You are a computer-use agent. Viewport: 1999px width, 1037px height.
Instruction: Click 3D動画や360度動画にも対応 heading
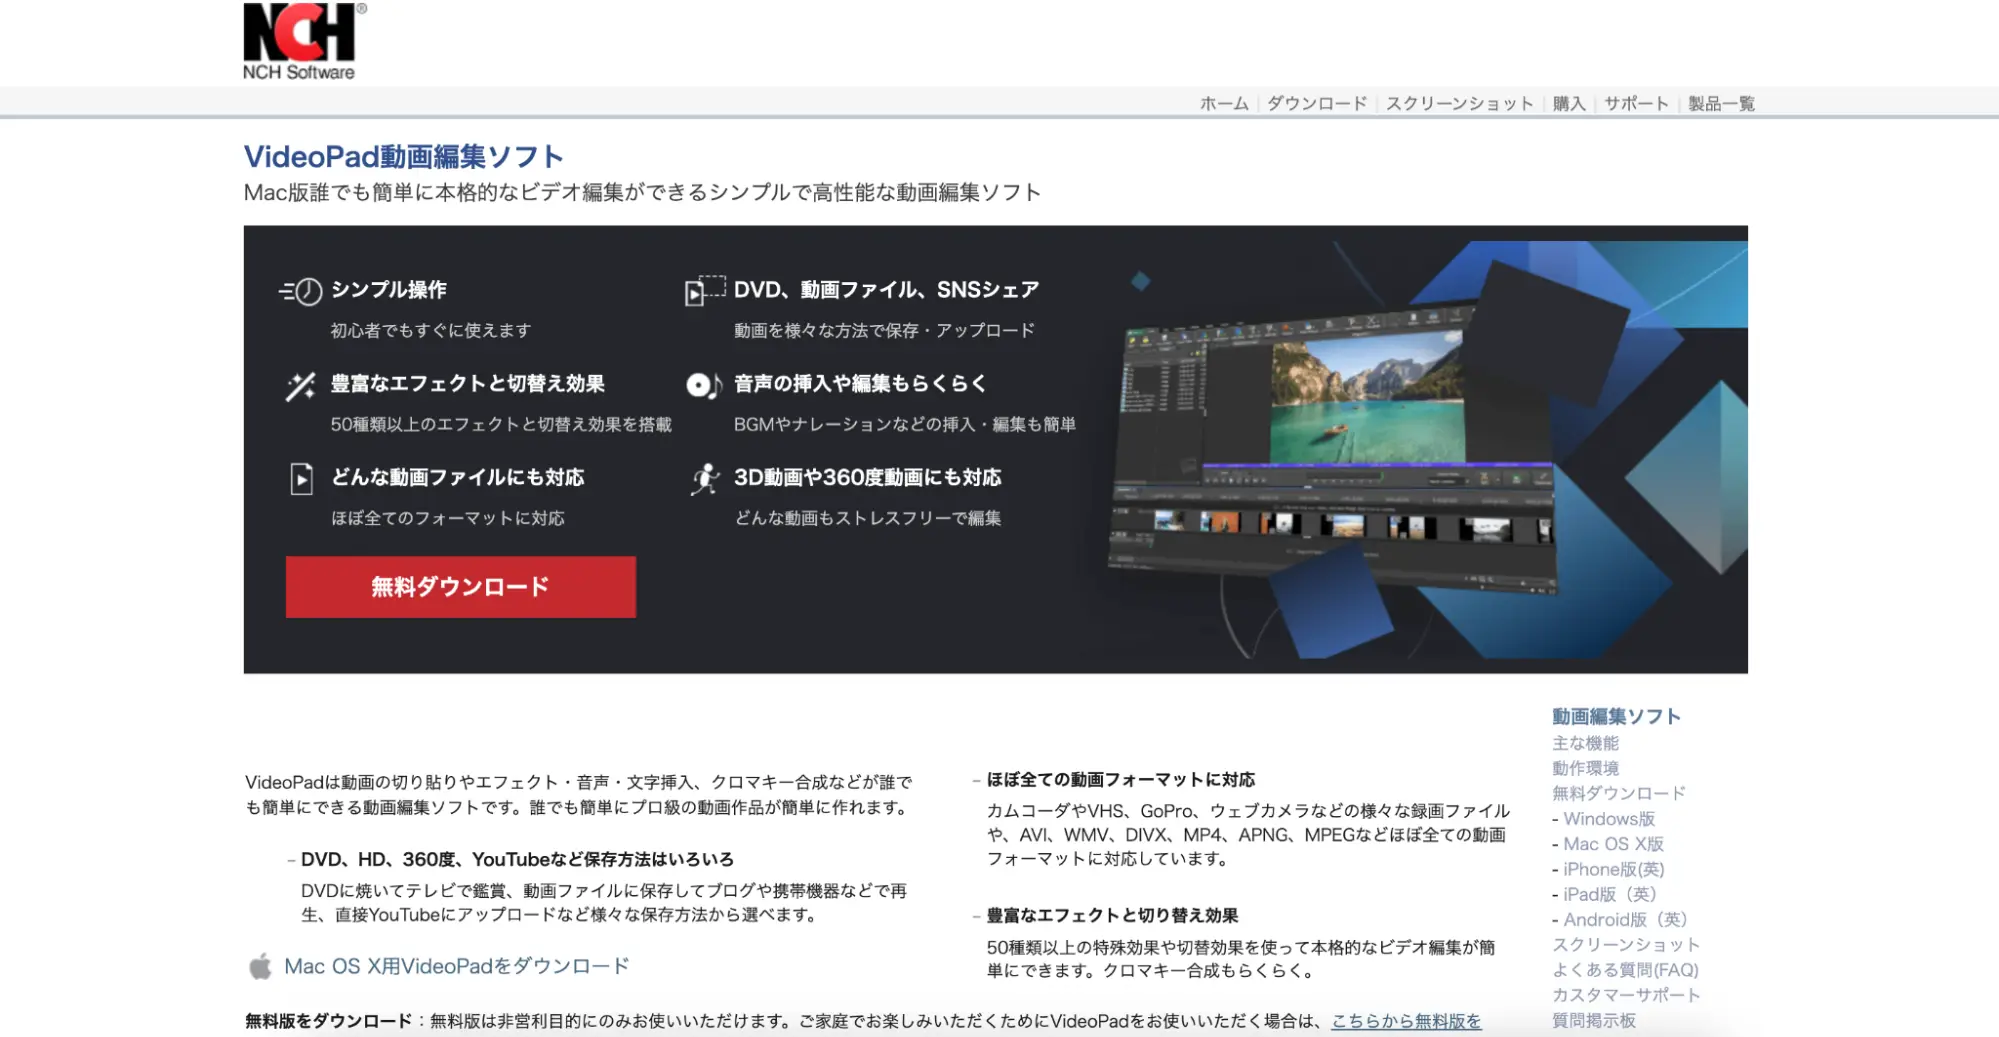coord(867,478)
